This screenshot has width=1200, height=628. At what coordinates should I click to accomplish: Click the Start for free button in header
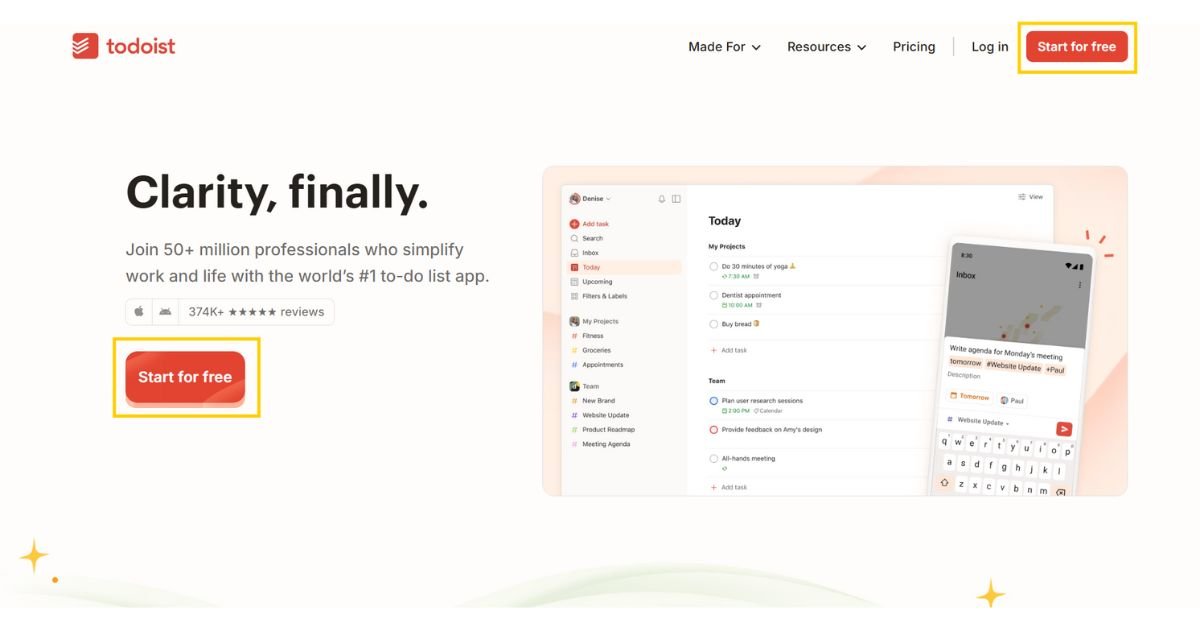[1077, 46]
